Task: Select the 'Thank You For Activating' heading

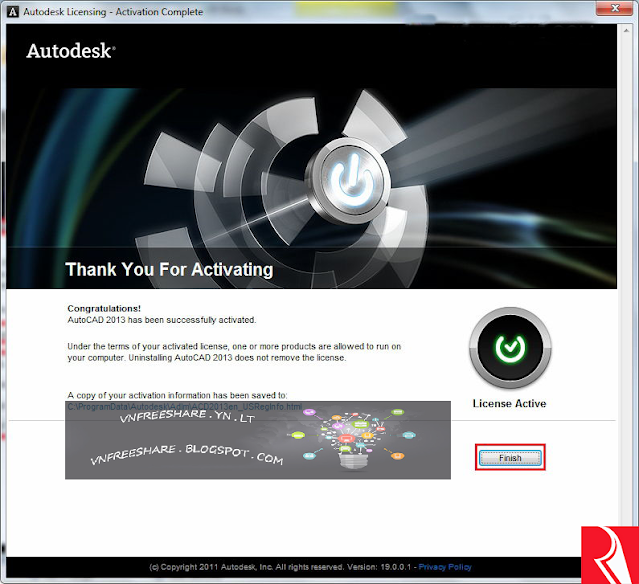Action: tap(169, 269)
